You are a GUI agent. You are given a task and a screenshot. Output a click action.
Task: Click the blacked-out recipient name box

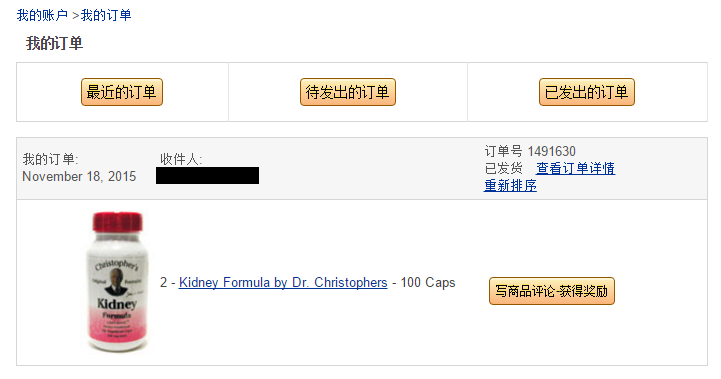pyautogui.click(x=207, y=176)
